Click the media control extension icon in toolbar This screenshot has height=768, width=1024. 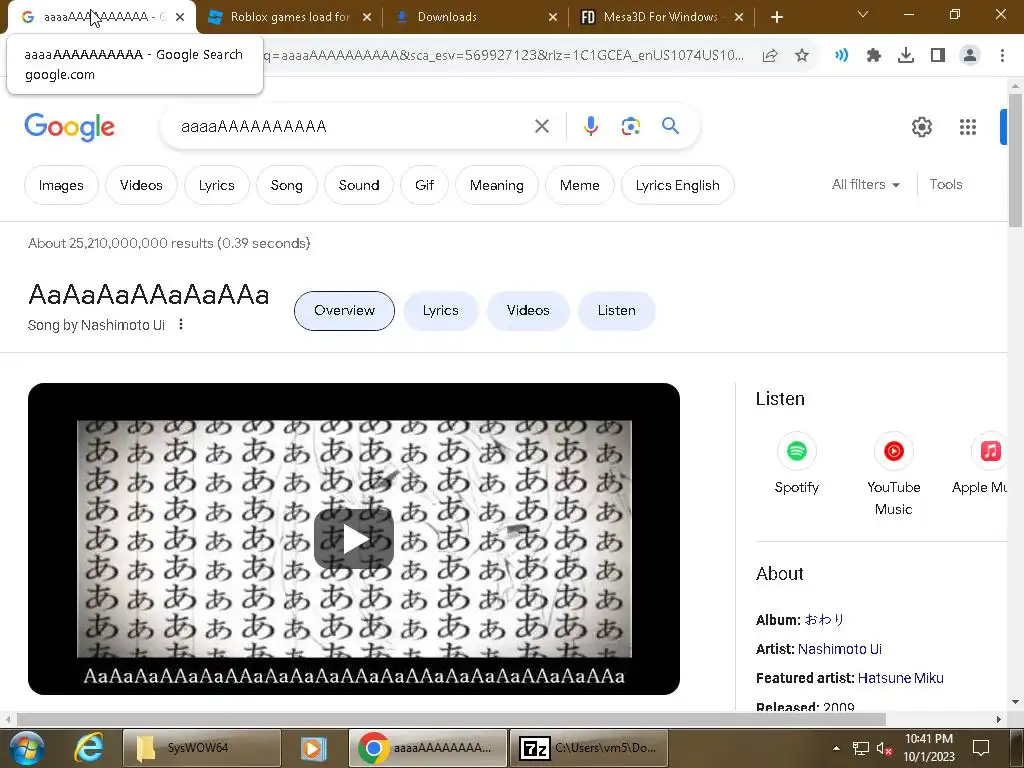[842, 56]
